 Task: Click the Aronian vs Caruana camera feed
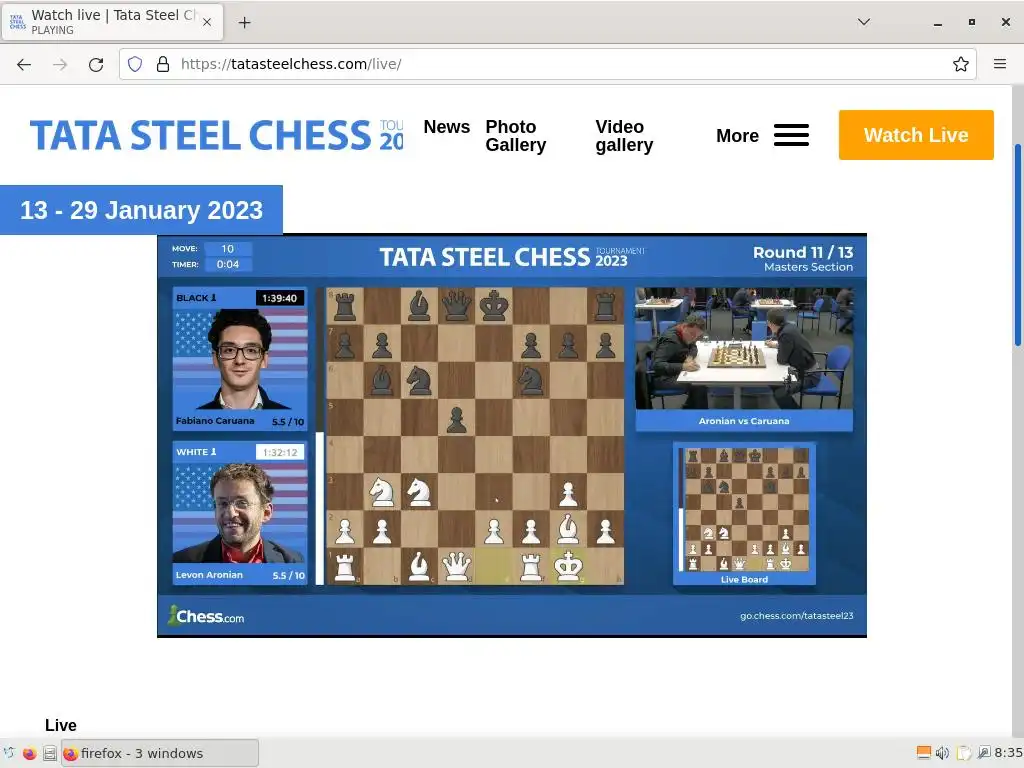[744, 349]
